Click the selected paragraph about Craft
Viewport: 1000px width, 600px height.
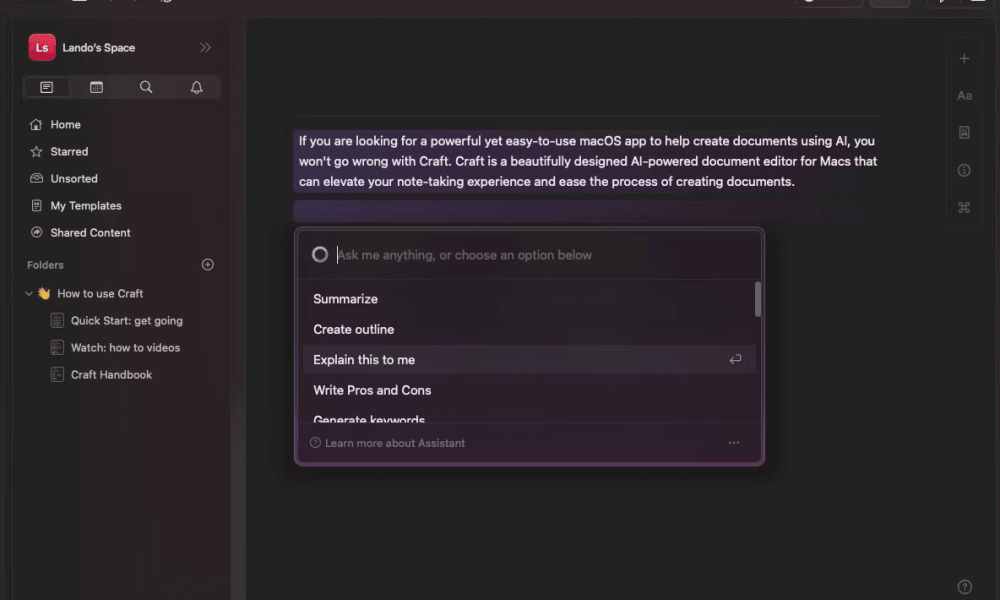[x=587, y=161]
